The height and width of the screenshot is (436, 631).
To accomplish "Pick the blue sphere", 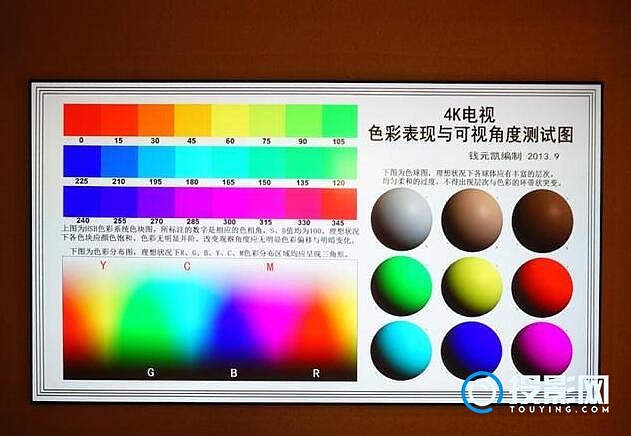I will [471, 350].
